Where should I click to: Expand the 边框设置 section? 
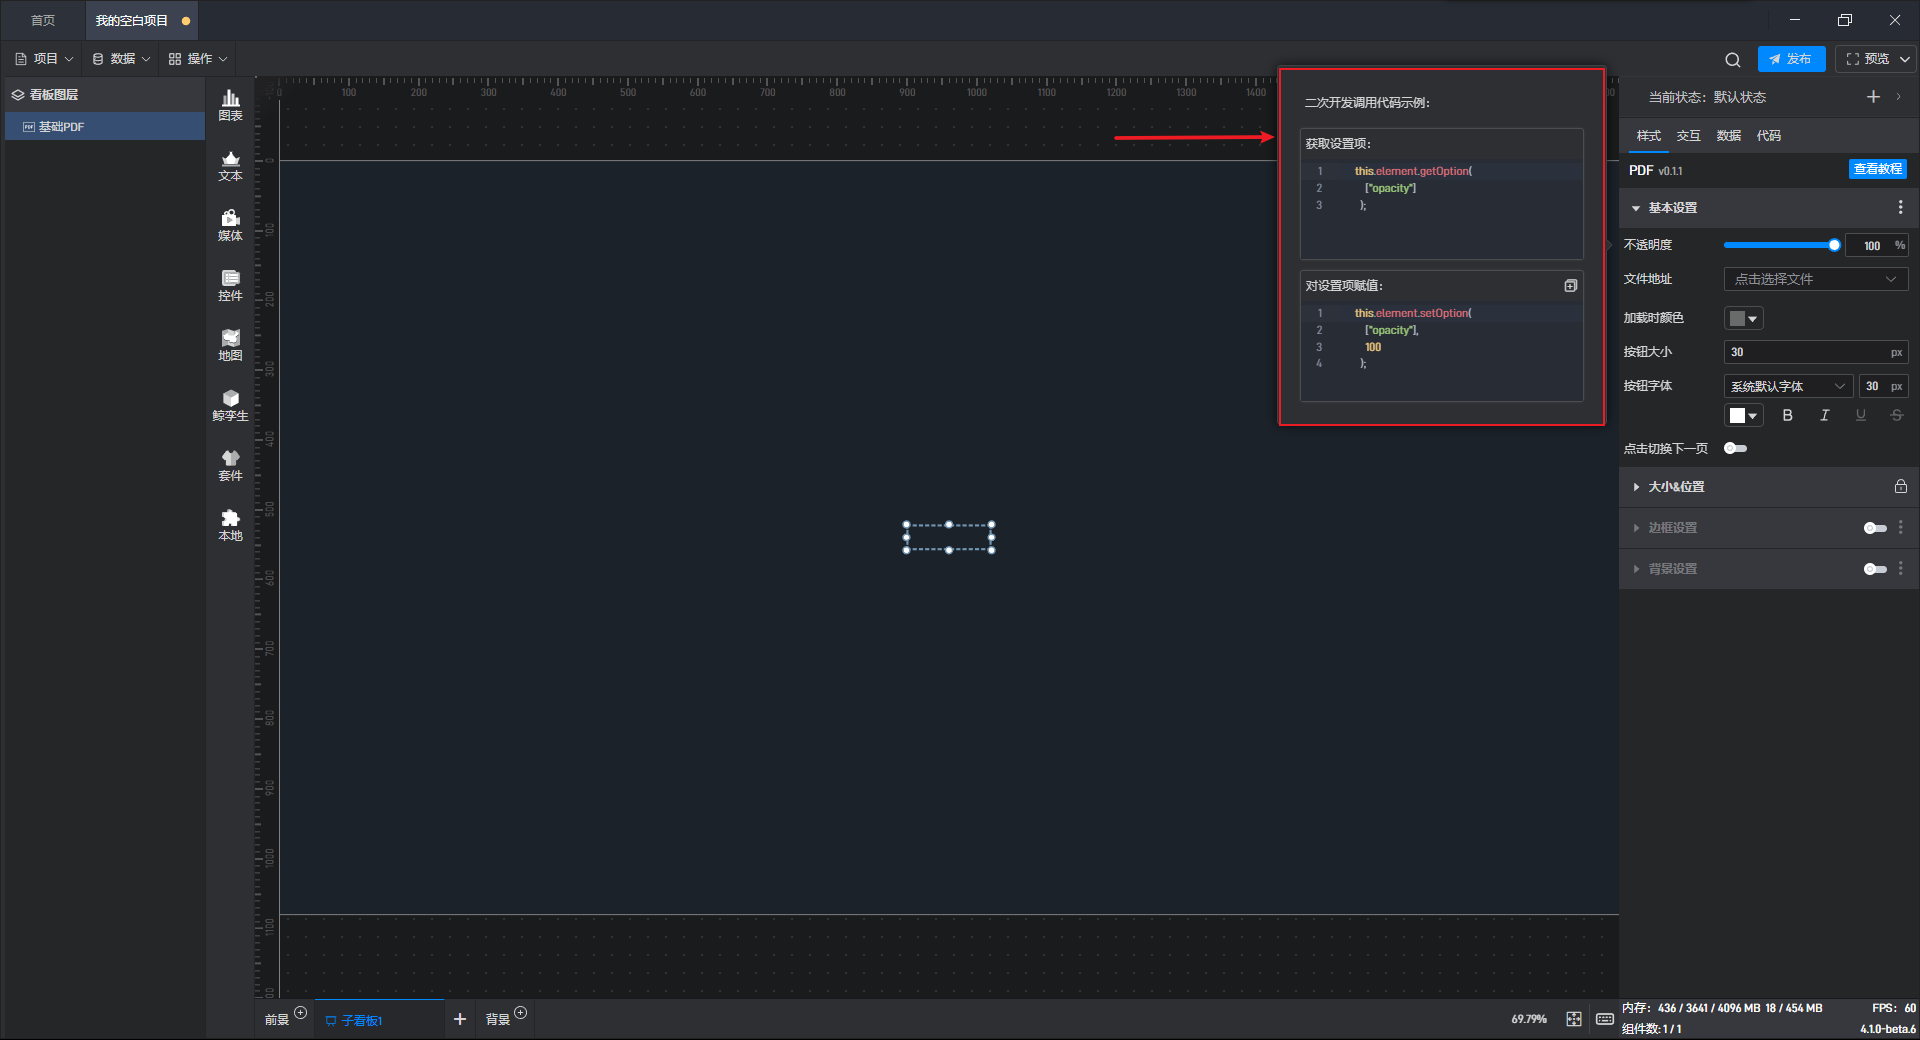coord(1636,528)
